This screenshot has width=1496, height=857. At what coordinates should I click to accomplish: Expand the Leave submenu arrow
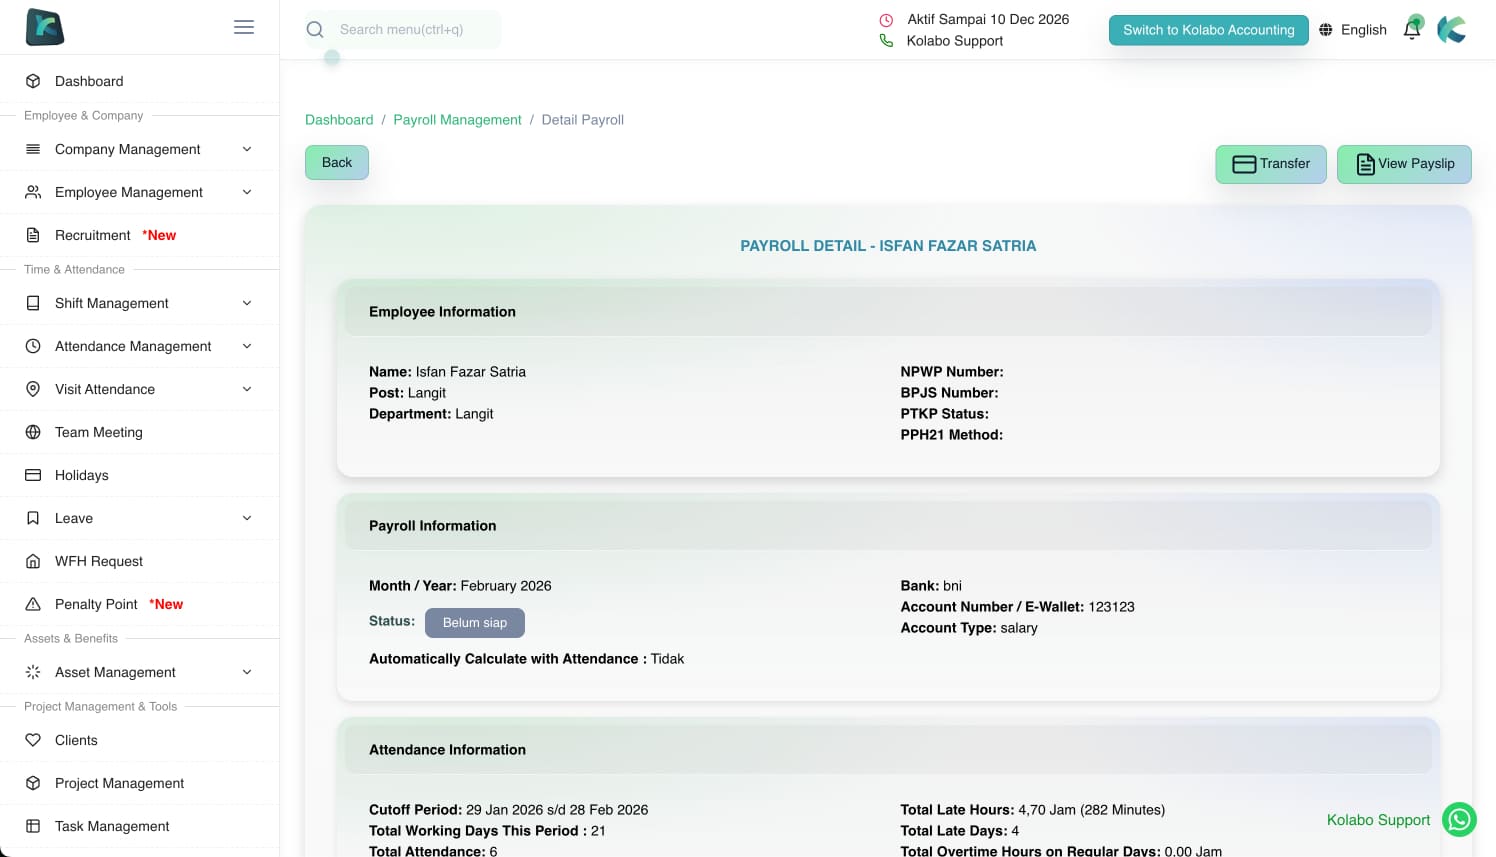247,518
